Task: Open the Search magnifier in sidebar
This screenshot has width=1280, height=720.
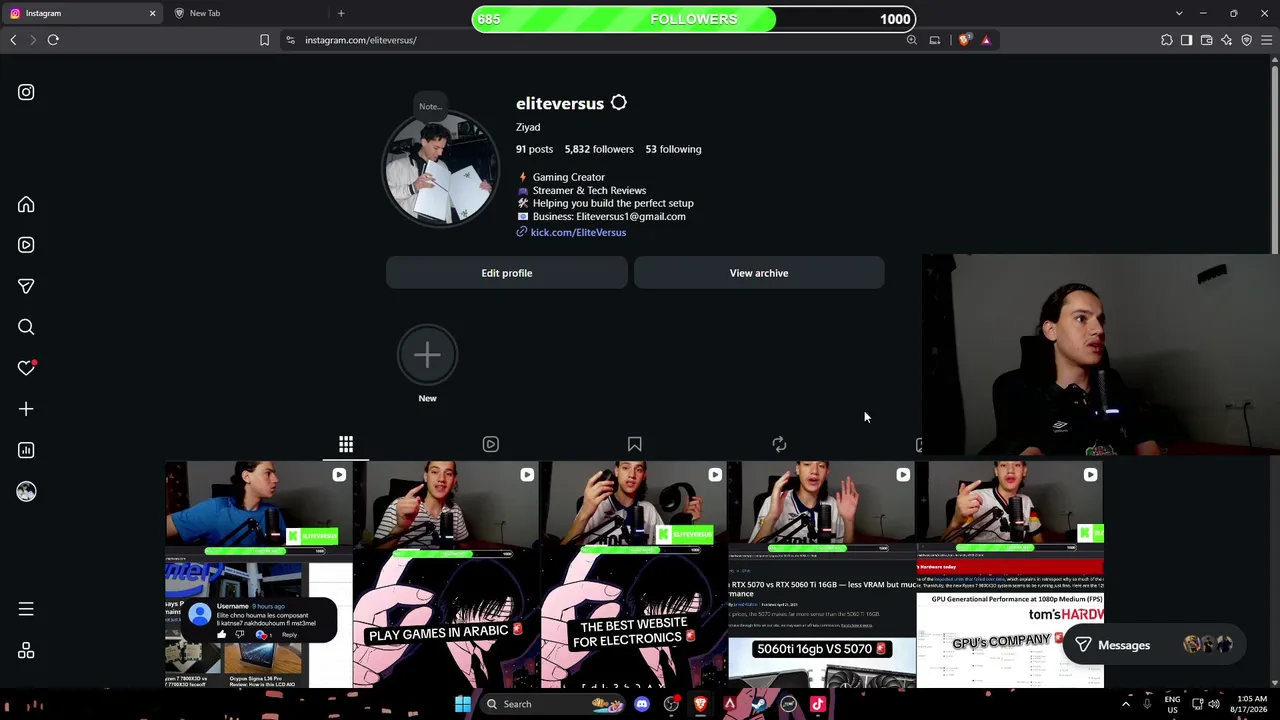Action: (x=26, y=327)
